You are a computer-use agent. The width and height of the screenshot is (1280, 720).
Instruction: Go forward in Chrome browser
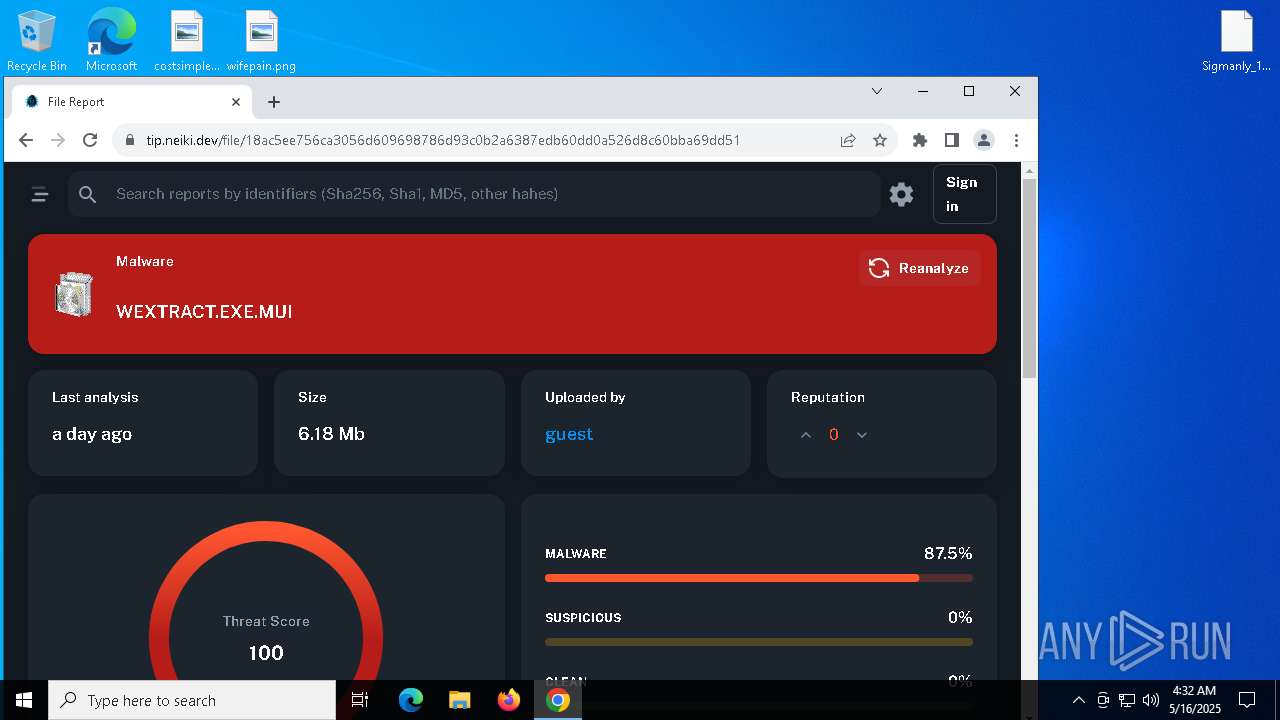[58, 140]
